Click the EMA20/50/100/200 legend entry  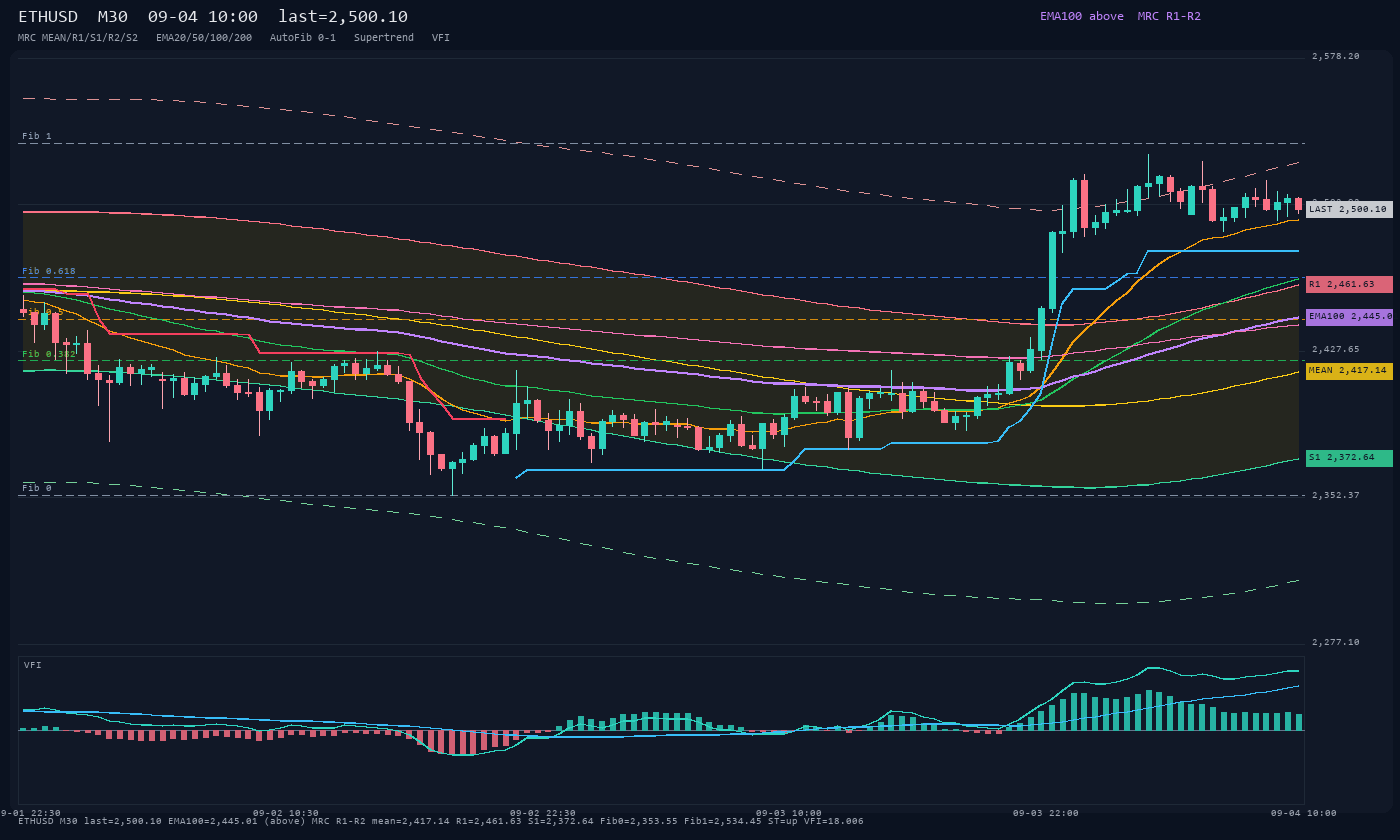[x=204, y=37]
